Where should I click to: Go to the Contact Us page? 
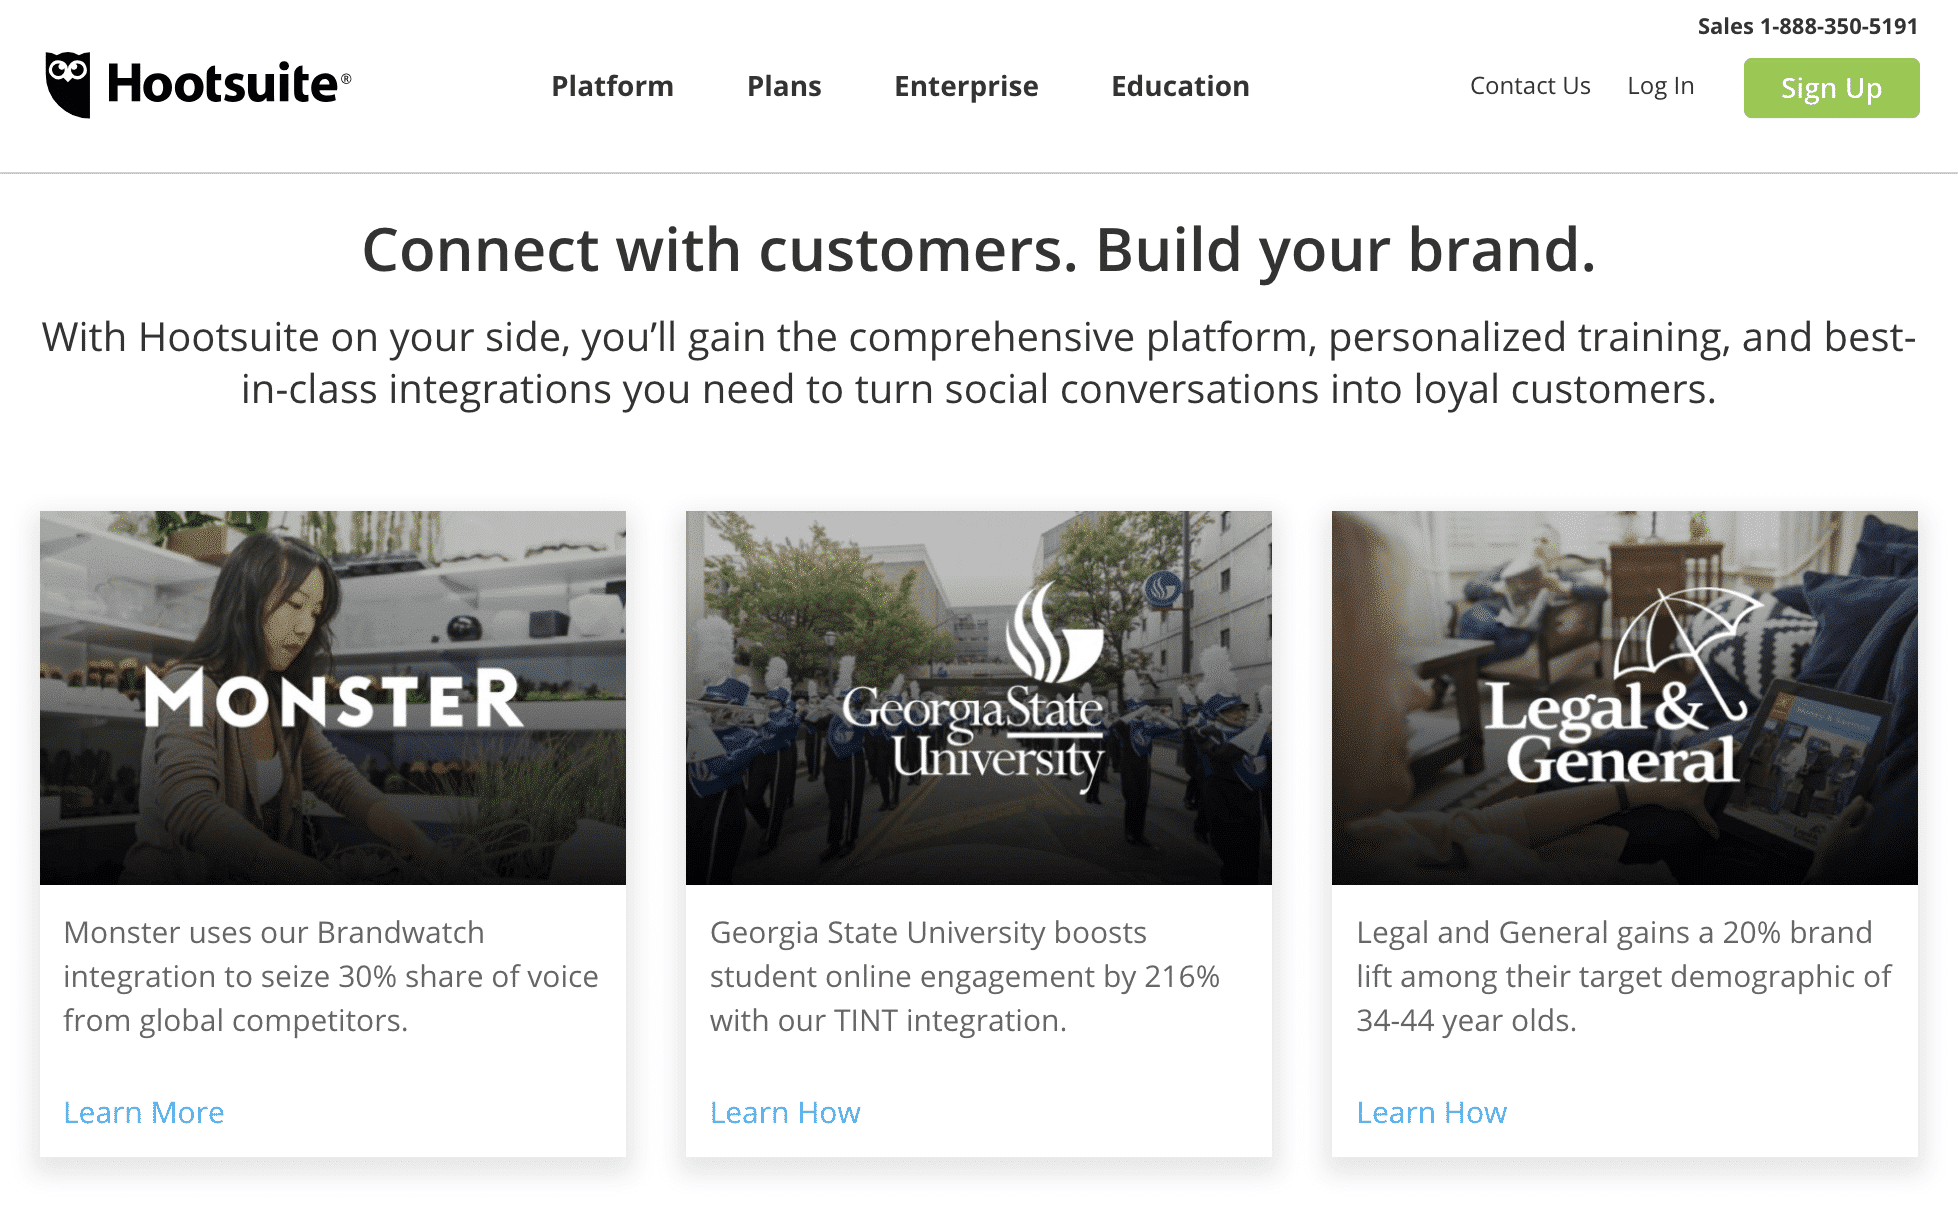pos(1530,86)
